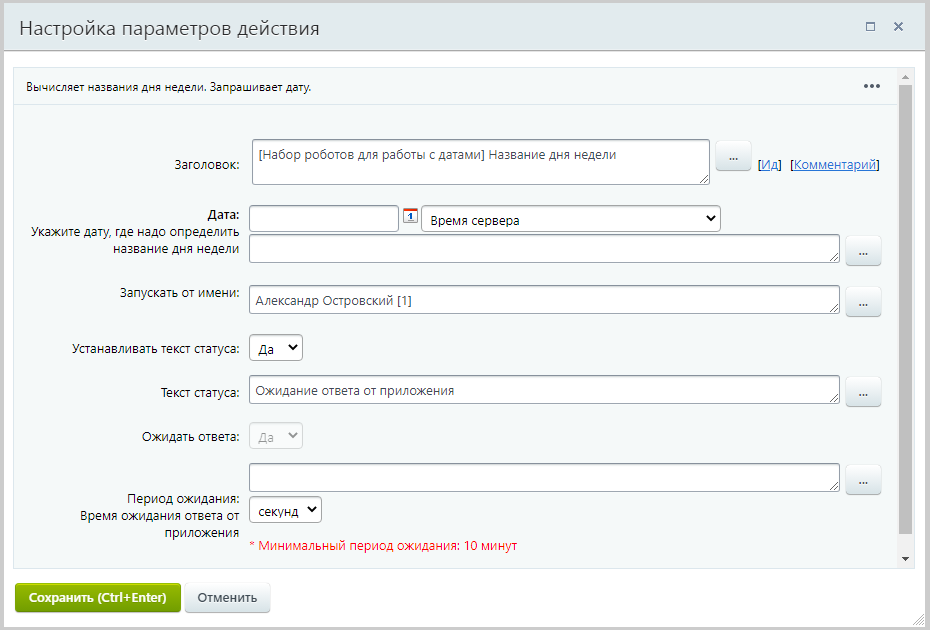Click ellipsis button next to Запускать от имени
Screen dimensions: 930x630
(863, 301)
